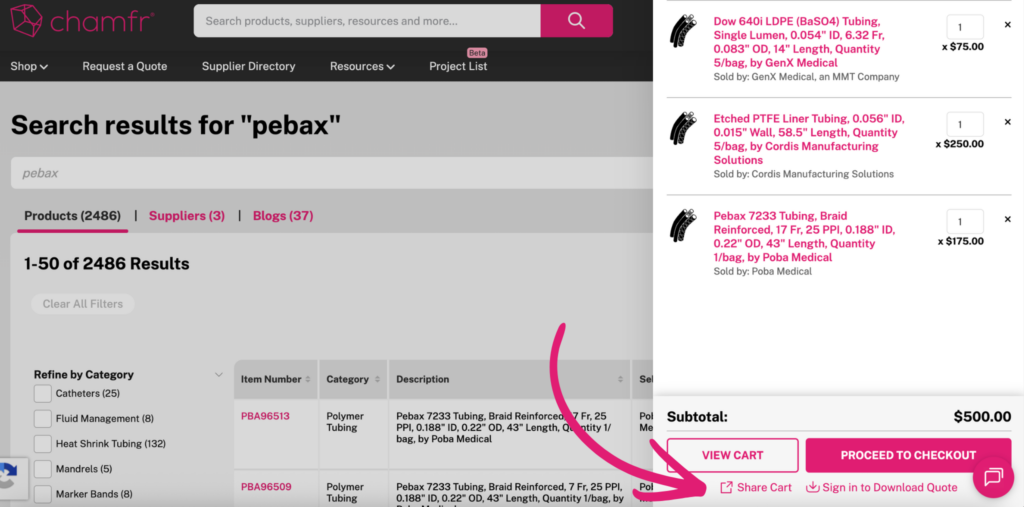Screen dimensions: 1024x507
Task: Open Pebax 7233 Tubing cart product link
Action: tap(804, 237)
